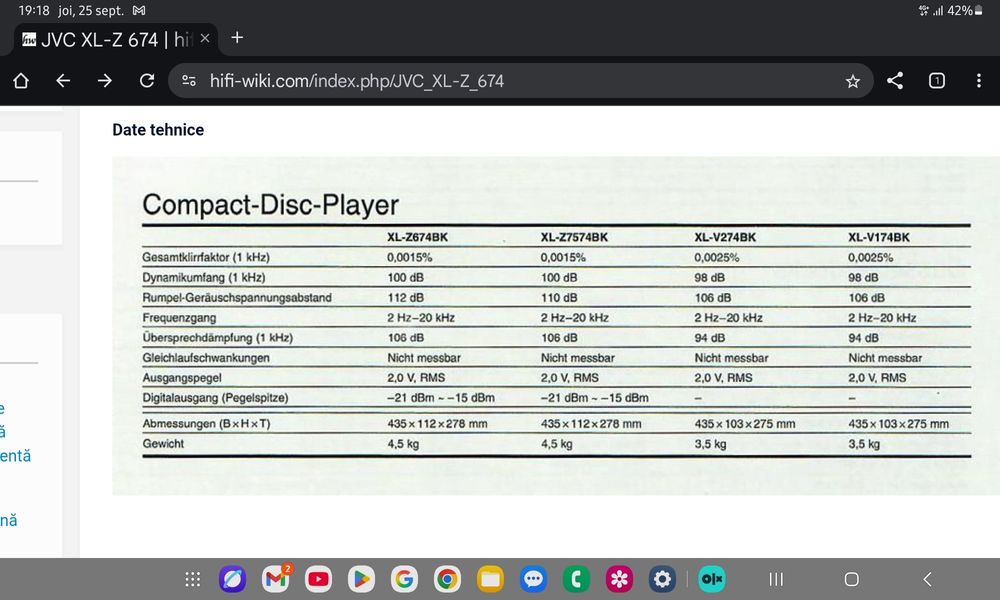This screenshot has width=1000, height=600.
Task: Click "Digitalausgang (Pegelspitze)" row label
Action: click(215, 398)
